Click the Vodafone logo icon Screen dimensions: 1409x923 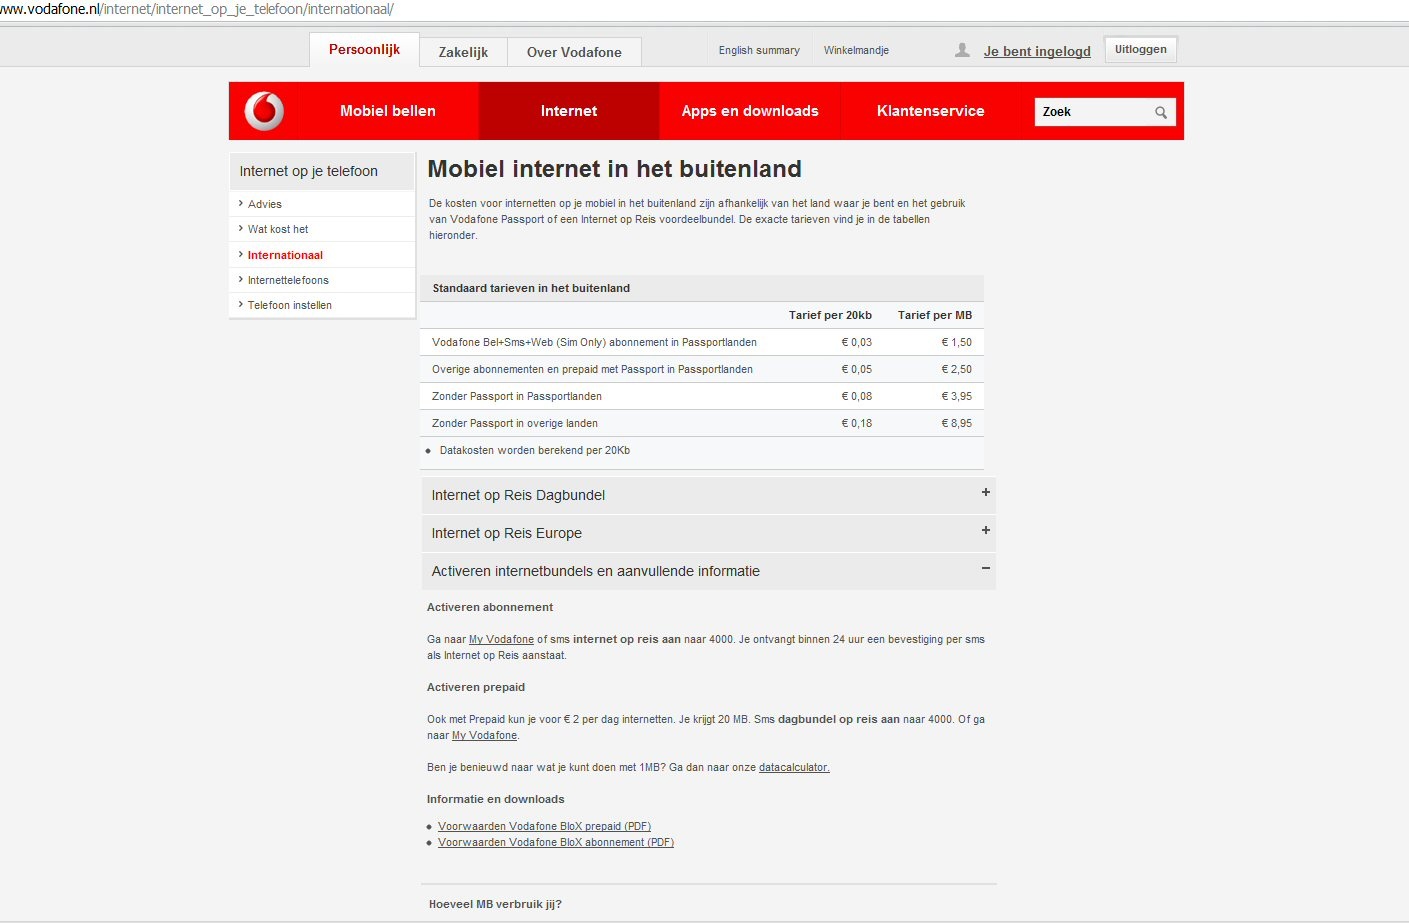click(265, 111)
